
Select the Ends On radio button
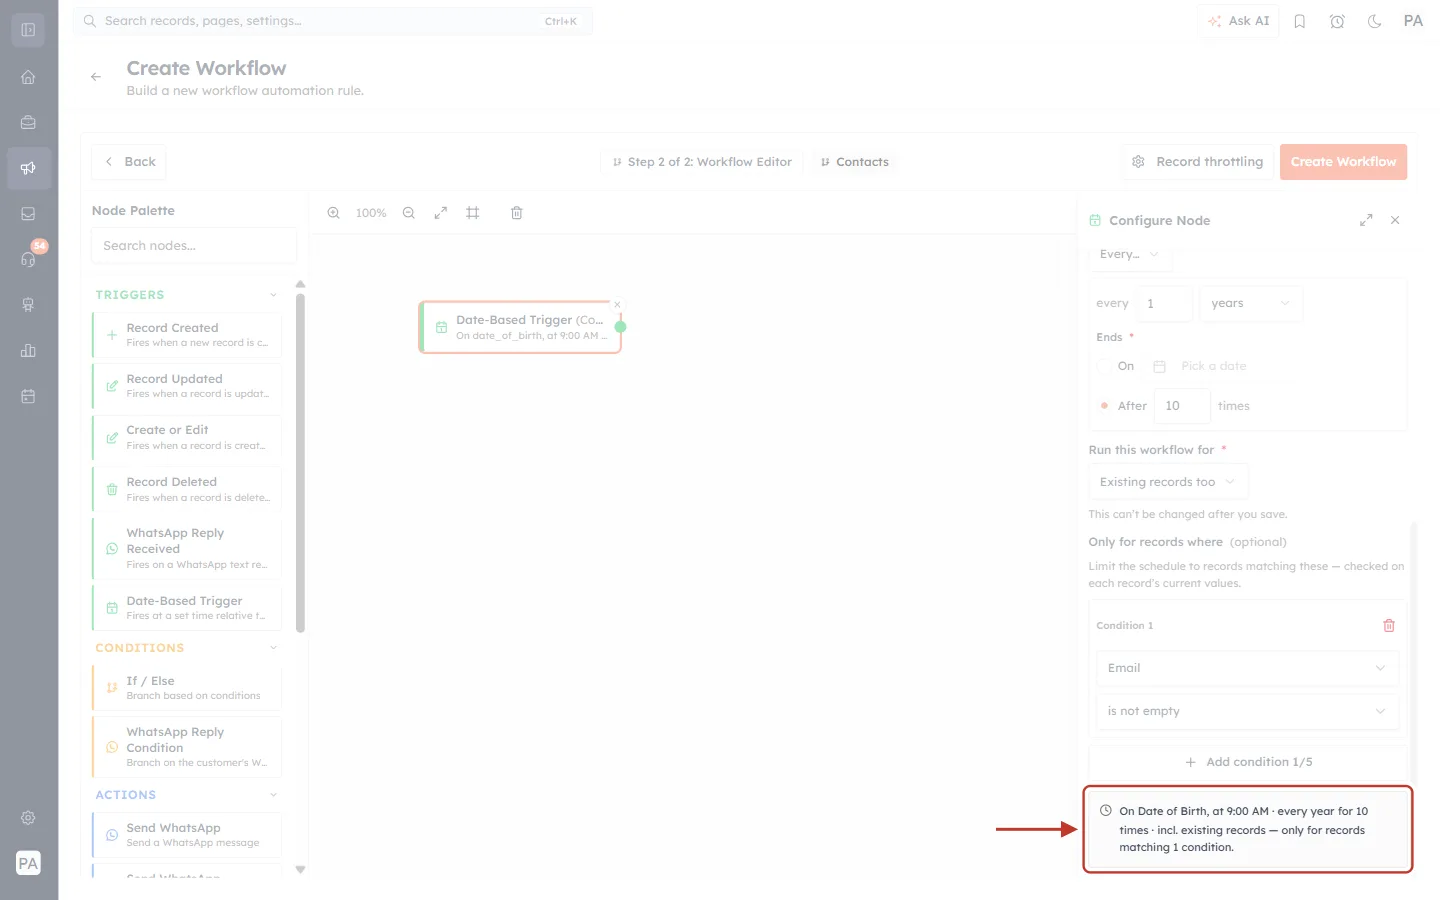(1104, 366)
